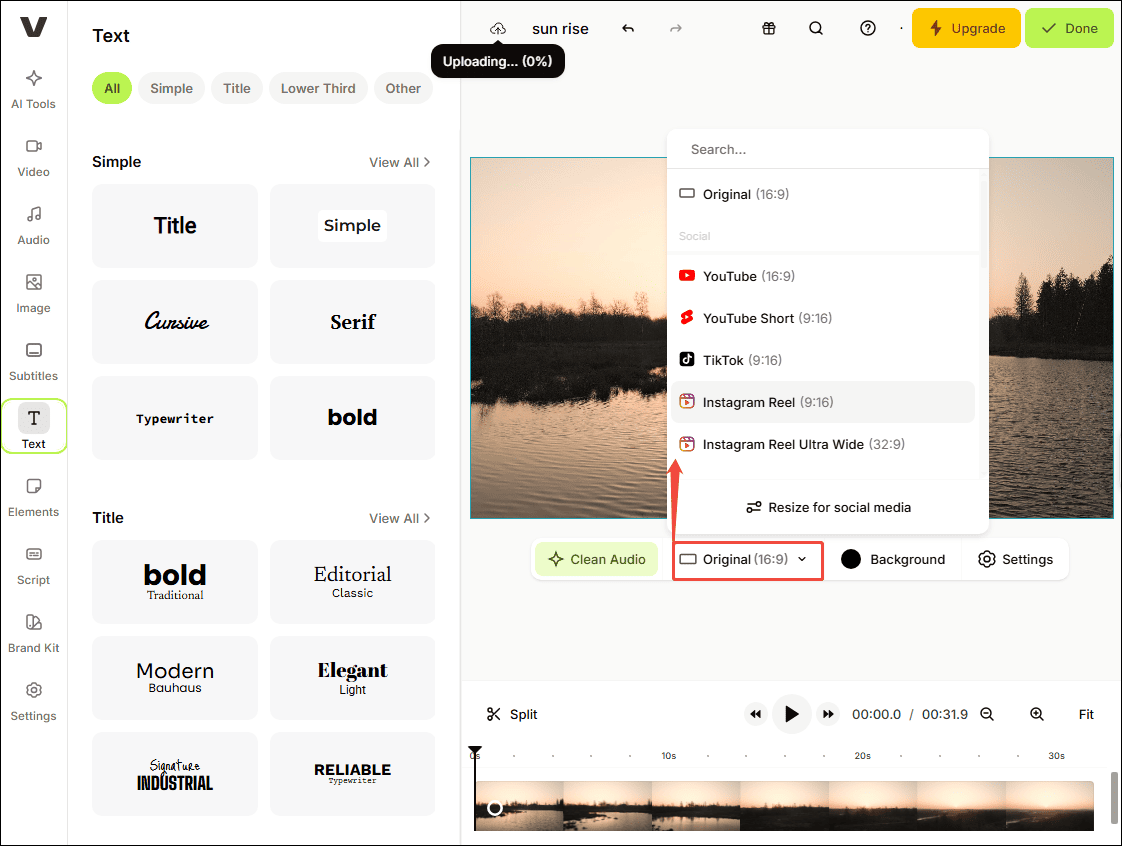
Task: Open the Audio panel
Action: (x=34, y=225)
